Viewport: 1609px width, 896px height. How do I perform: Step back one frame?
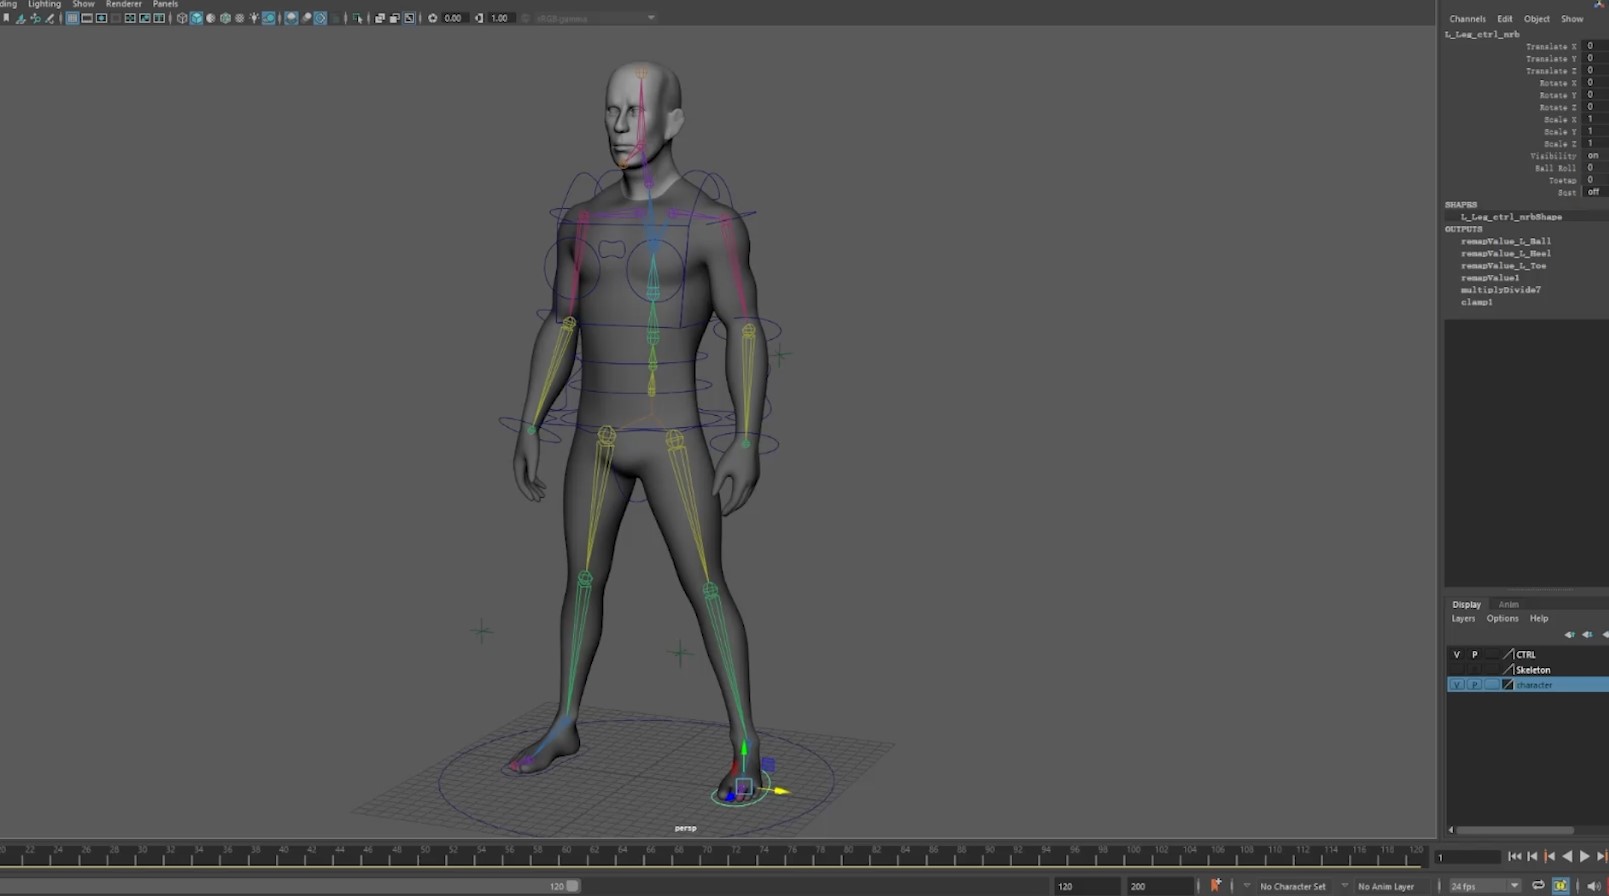(x=1532, y=856)
